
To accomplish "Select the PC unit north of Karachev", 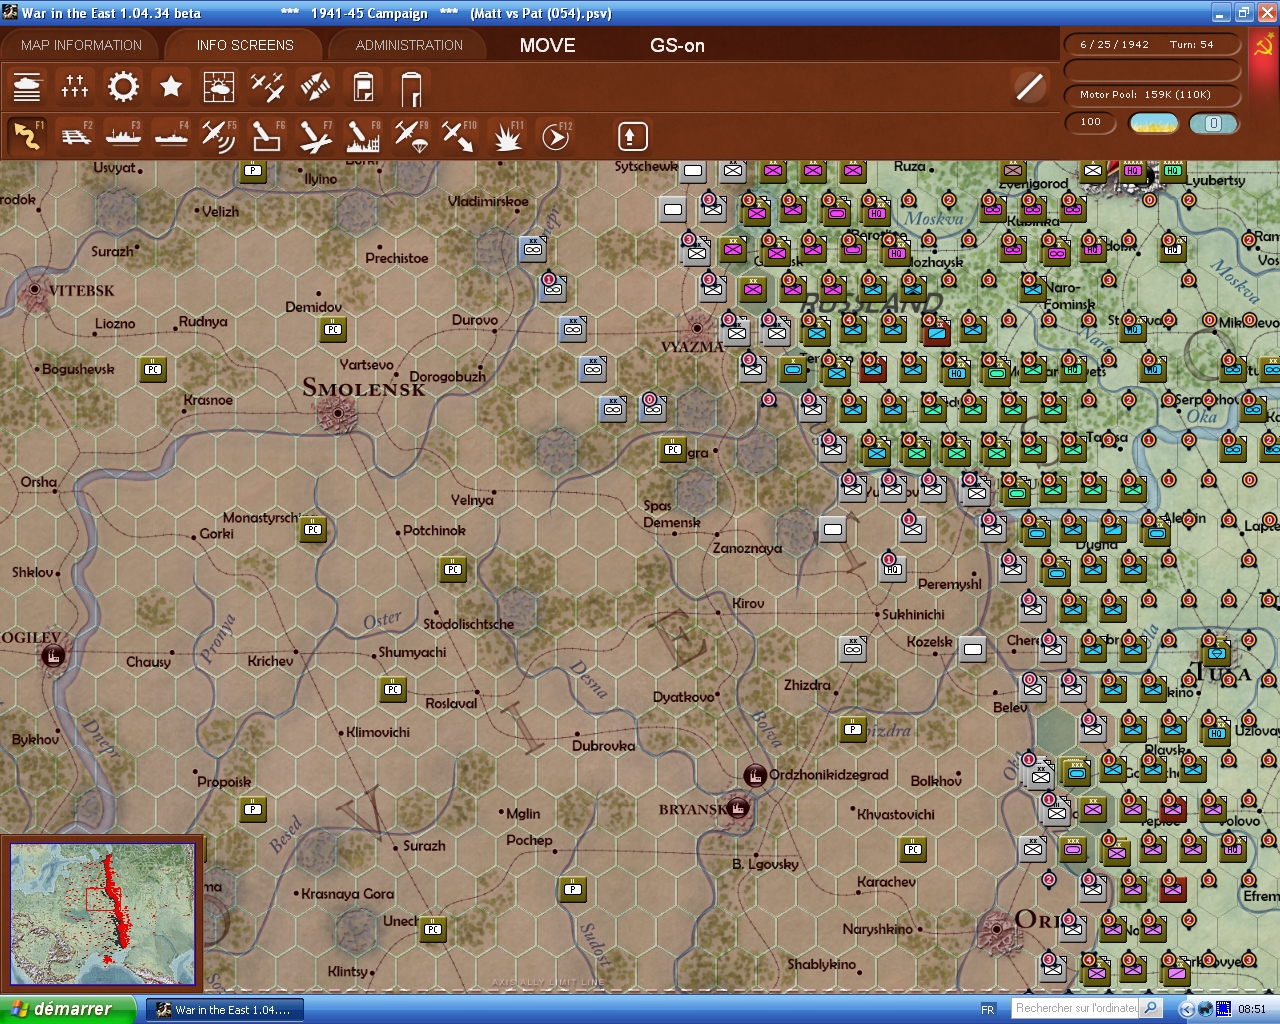I will click(x=913, y=849).
